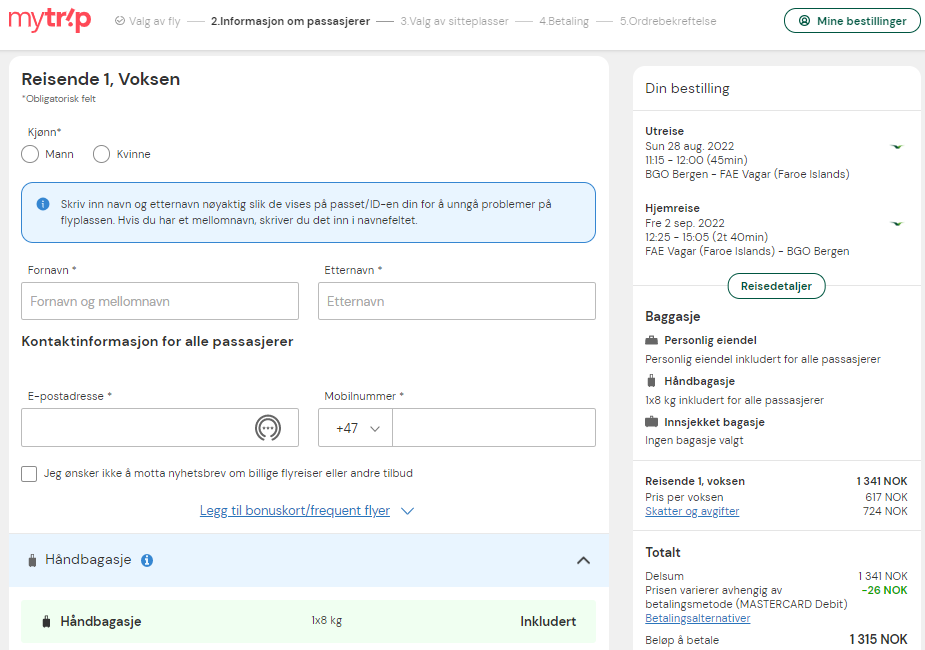
Task: Click the Inkludert label in hand baggage row
Action: pyautogui.click(x=548, y=621)
